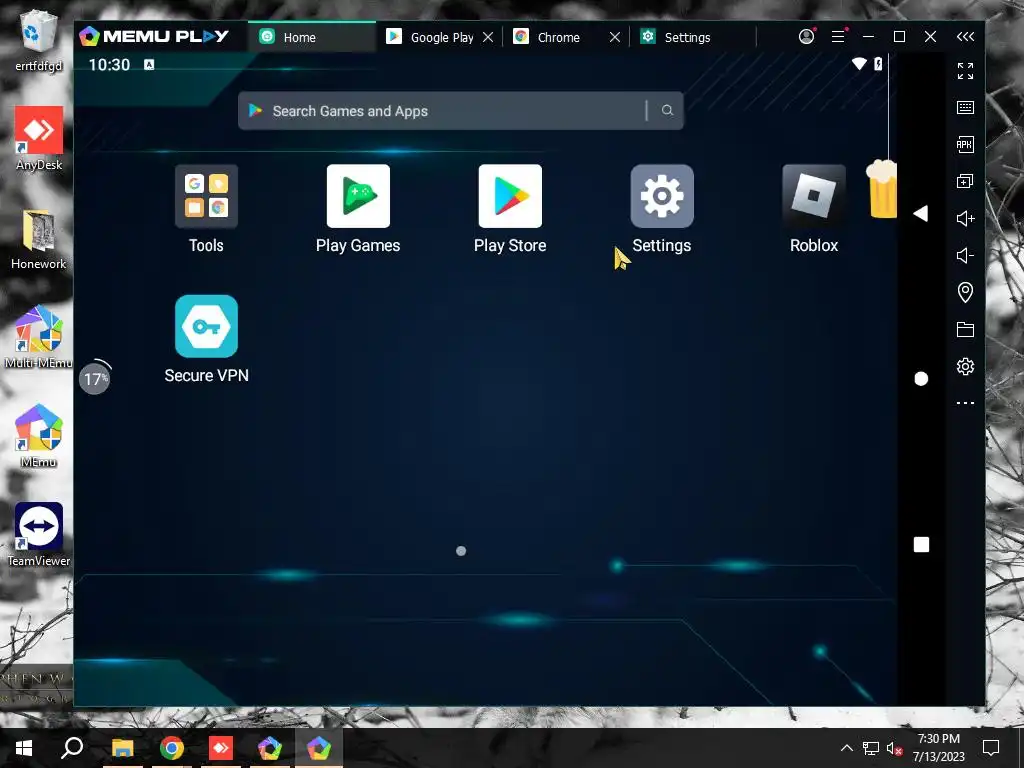Click the keyboard indicator beside the clock
This screenshot has height=768, width=1024.
(x=149, y=64)
